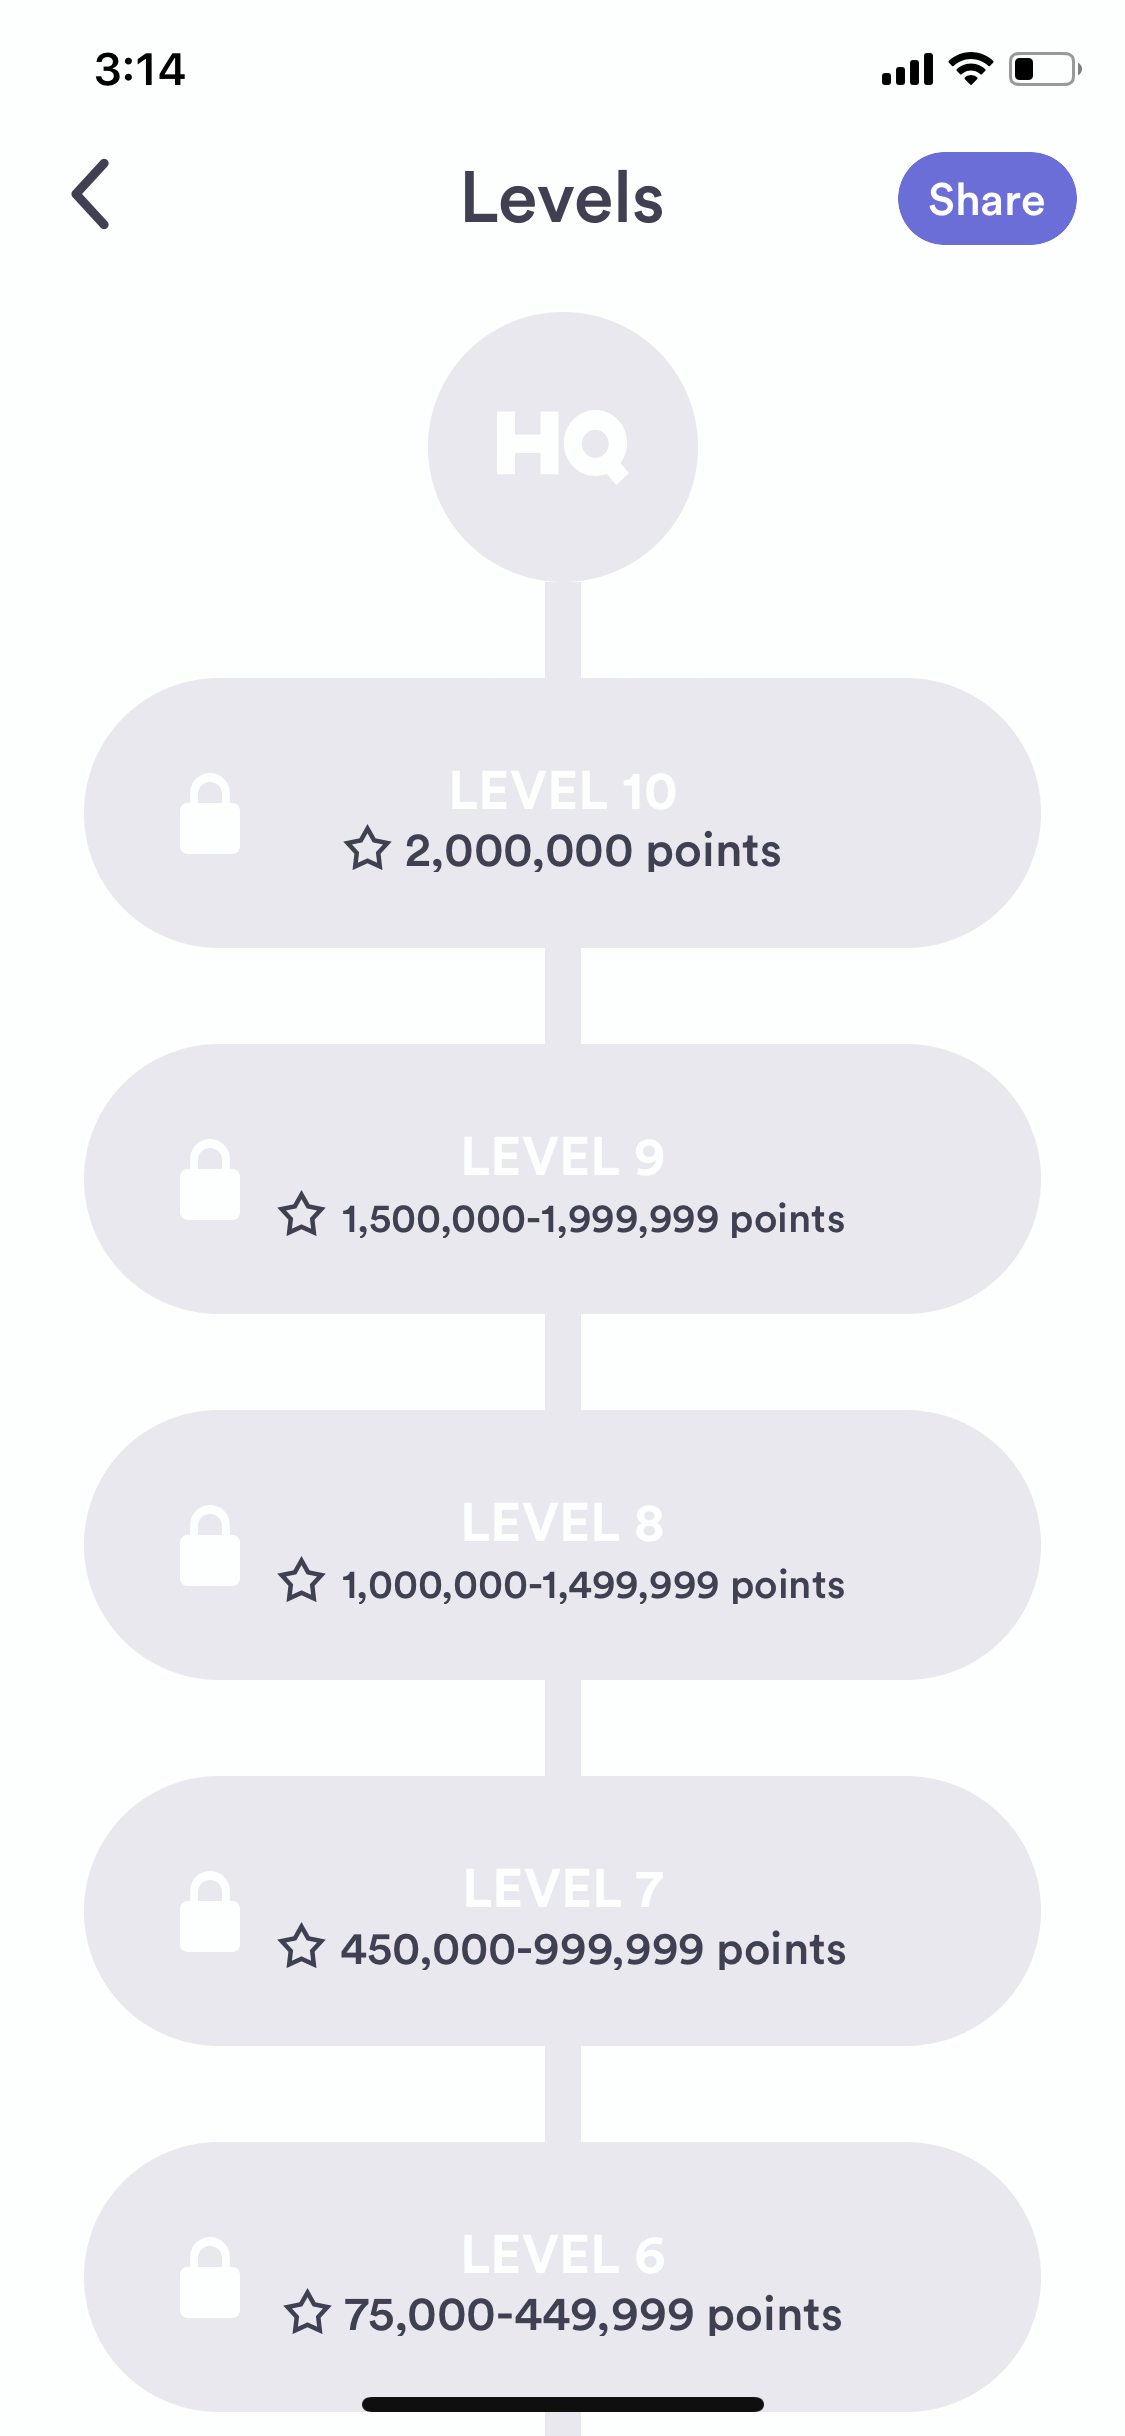Tap the Levels page title

click(x=562, y=198)
